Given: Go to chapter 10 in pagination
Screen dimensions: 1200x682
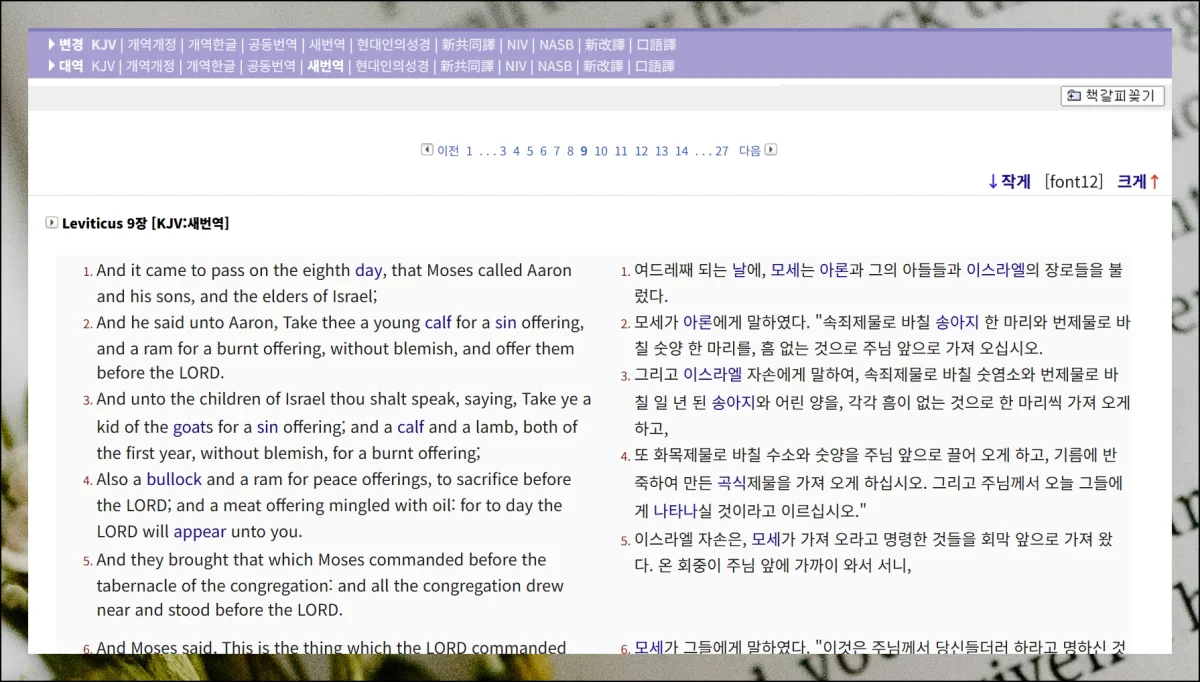Looking at the screenshot, I should [x=600, y=151].
